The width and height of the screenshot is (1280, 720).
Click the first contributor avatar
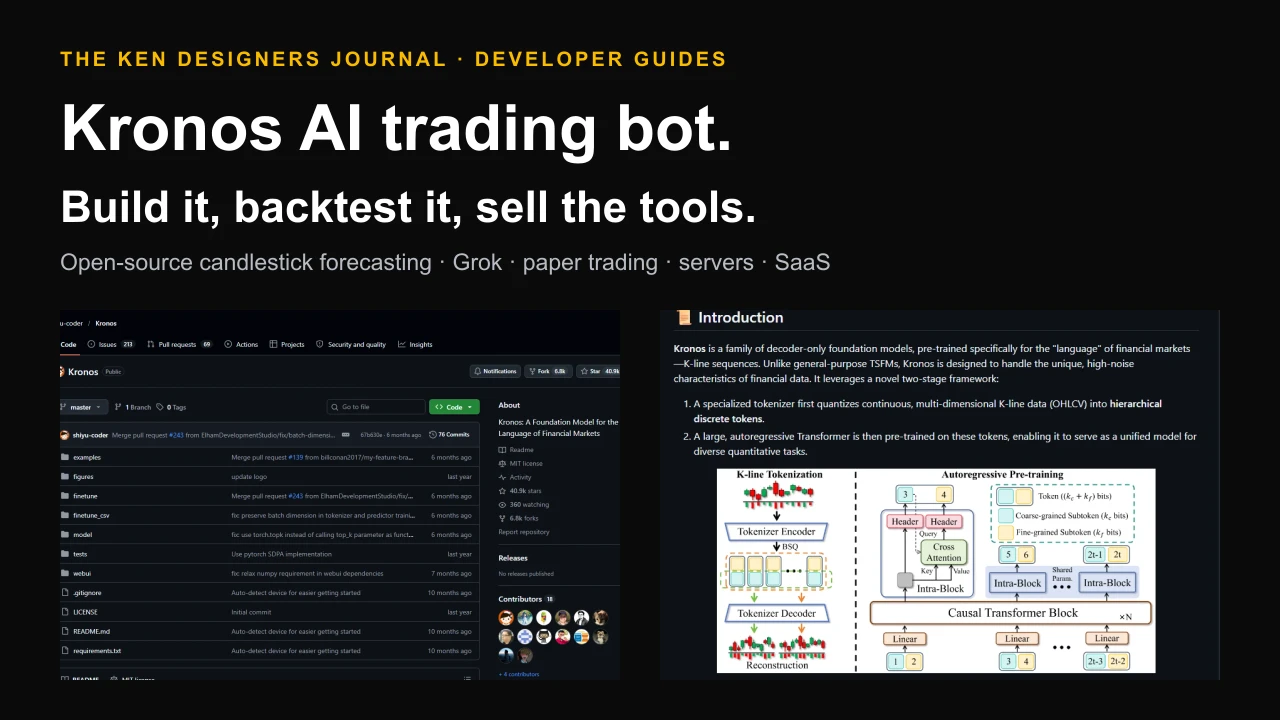pos(507,618)
